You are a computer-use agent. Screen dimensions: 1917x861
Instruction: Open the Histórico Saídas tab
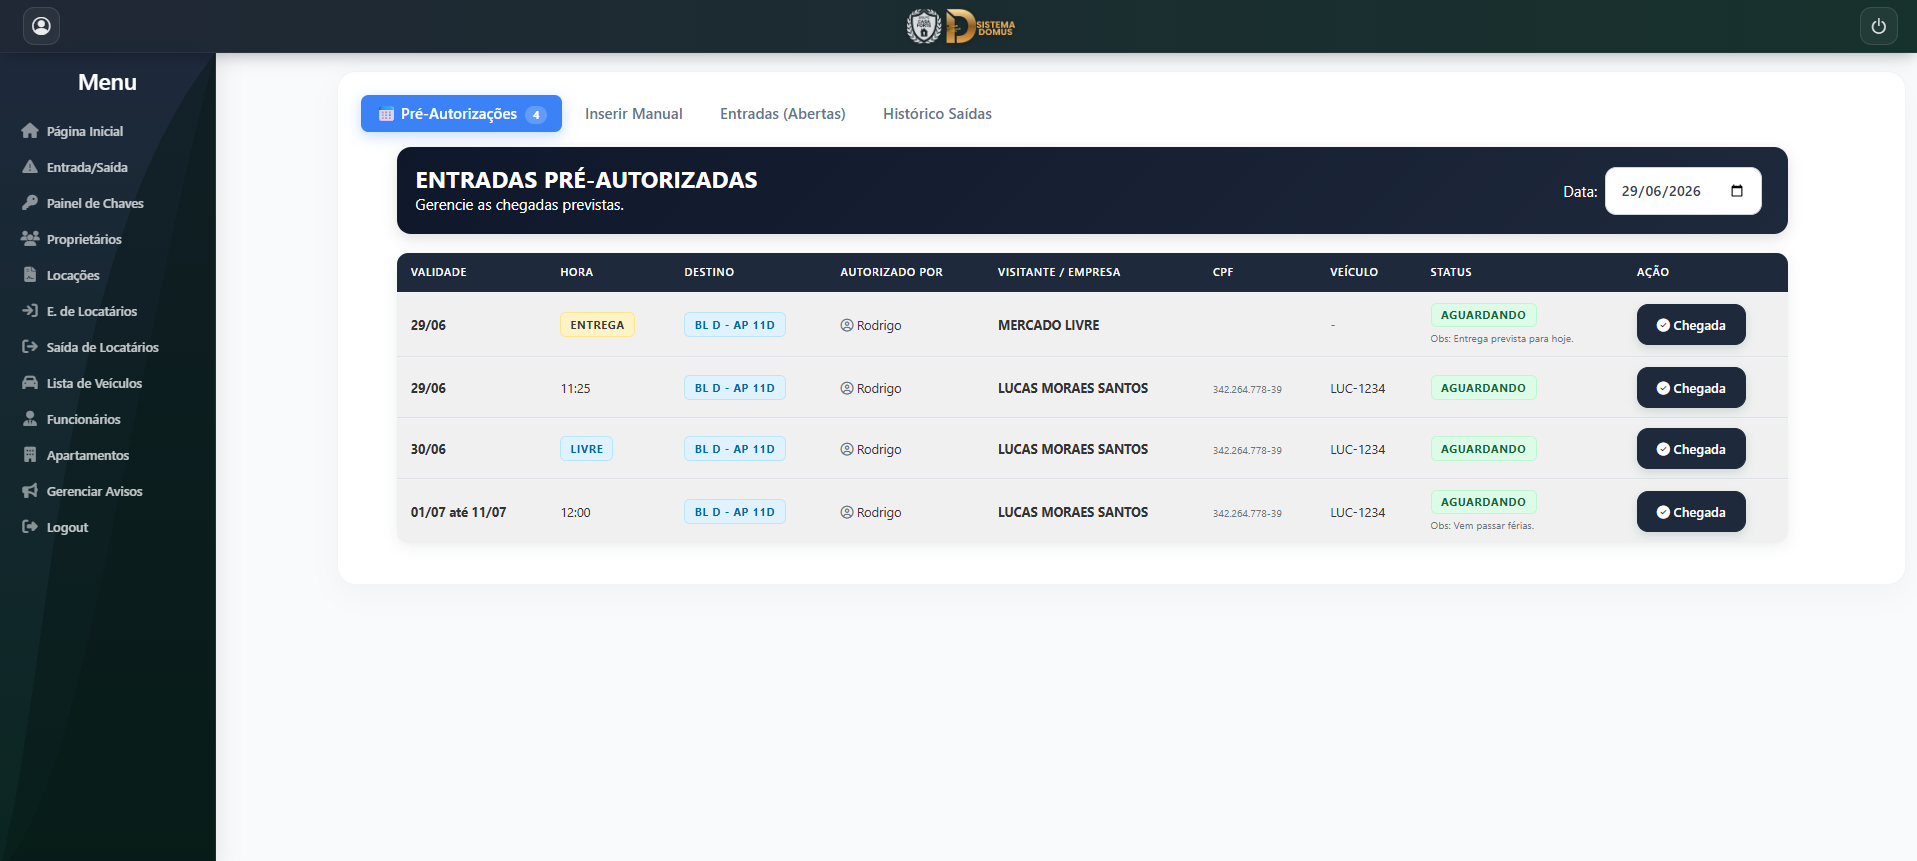[x=937, y=114]
